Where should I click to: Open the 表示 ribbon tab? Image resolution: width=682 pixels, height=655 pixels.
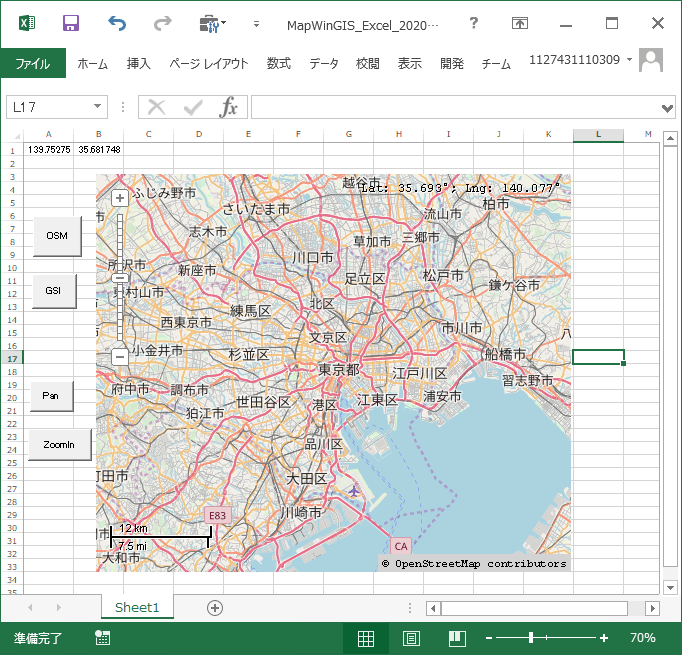[x=410, y=63]
